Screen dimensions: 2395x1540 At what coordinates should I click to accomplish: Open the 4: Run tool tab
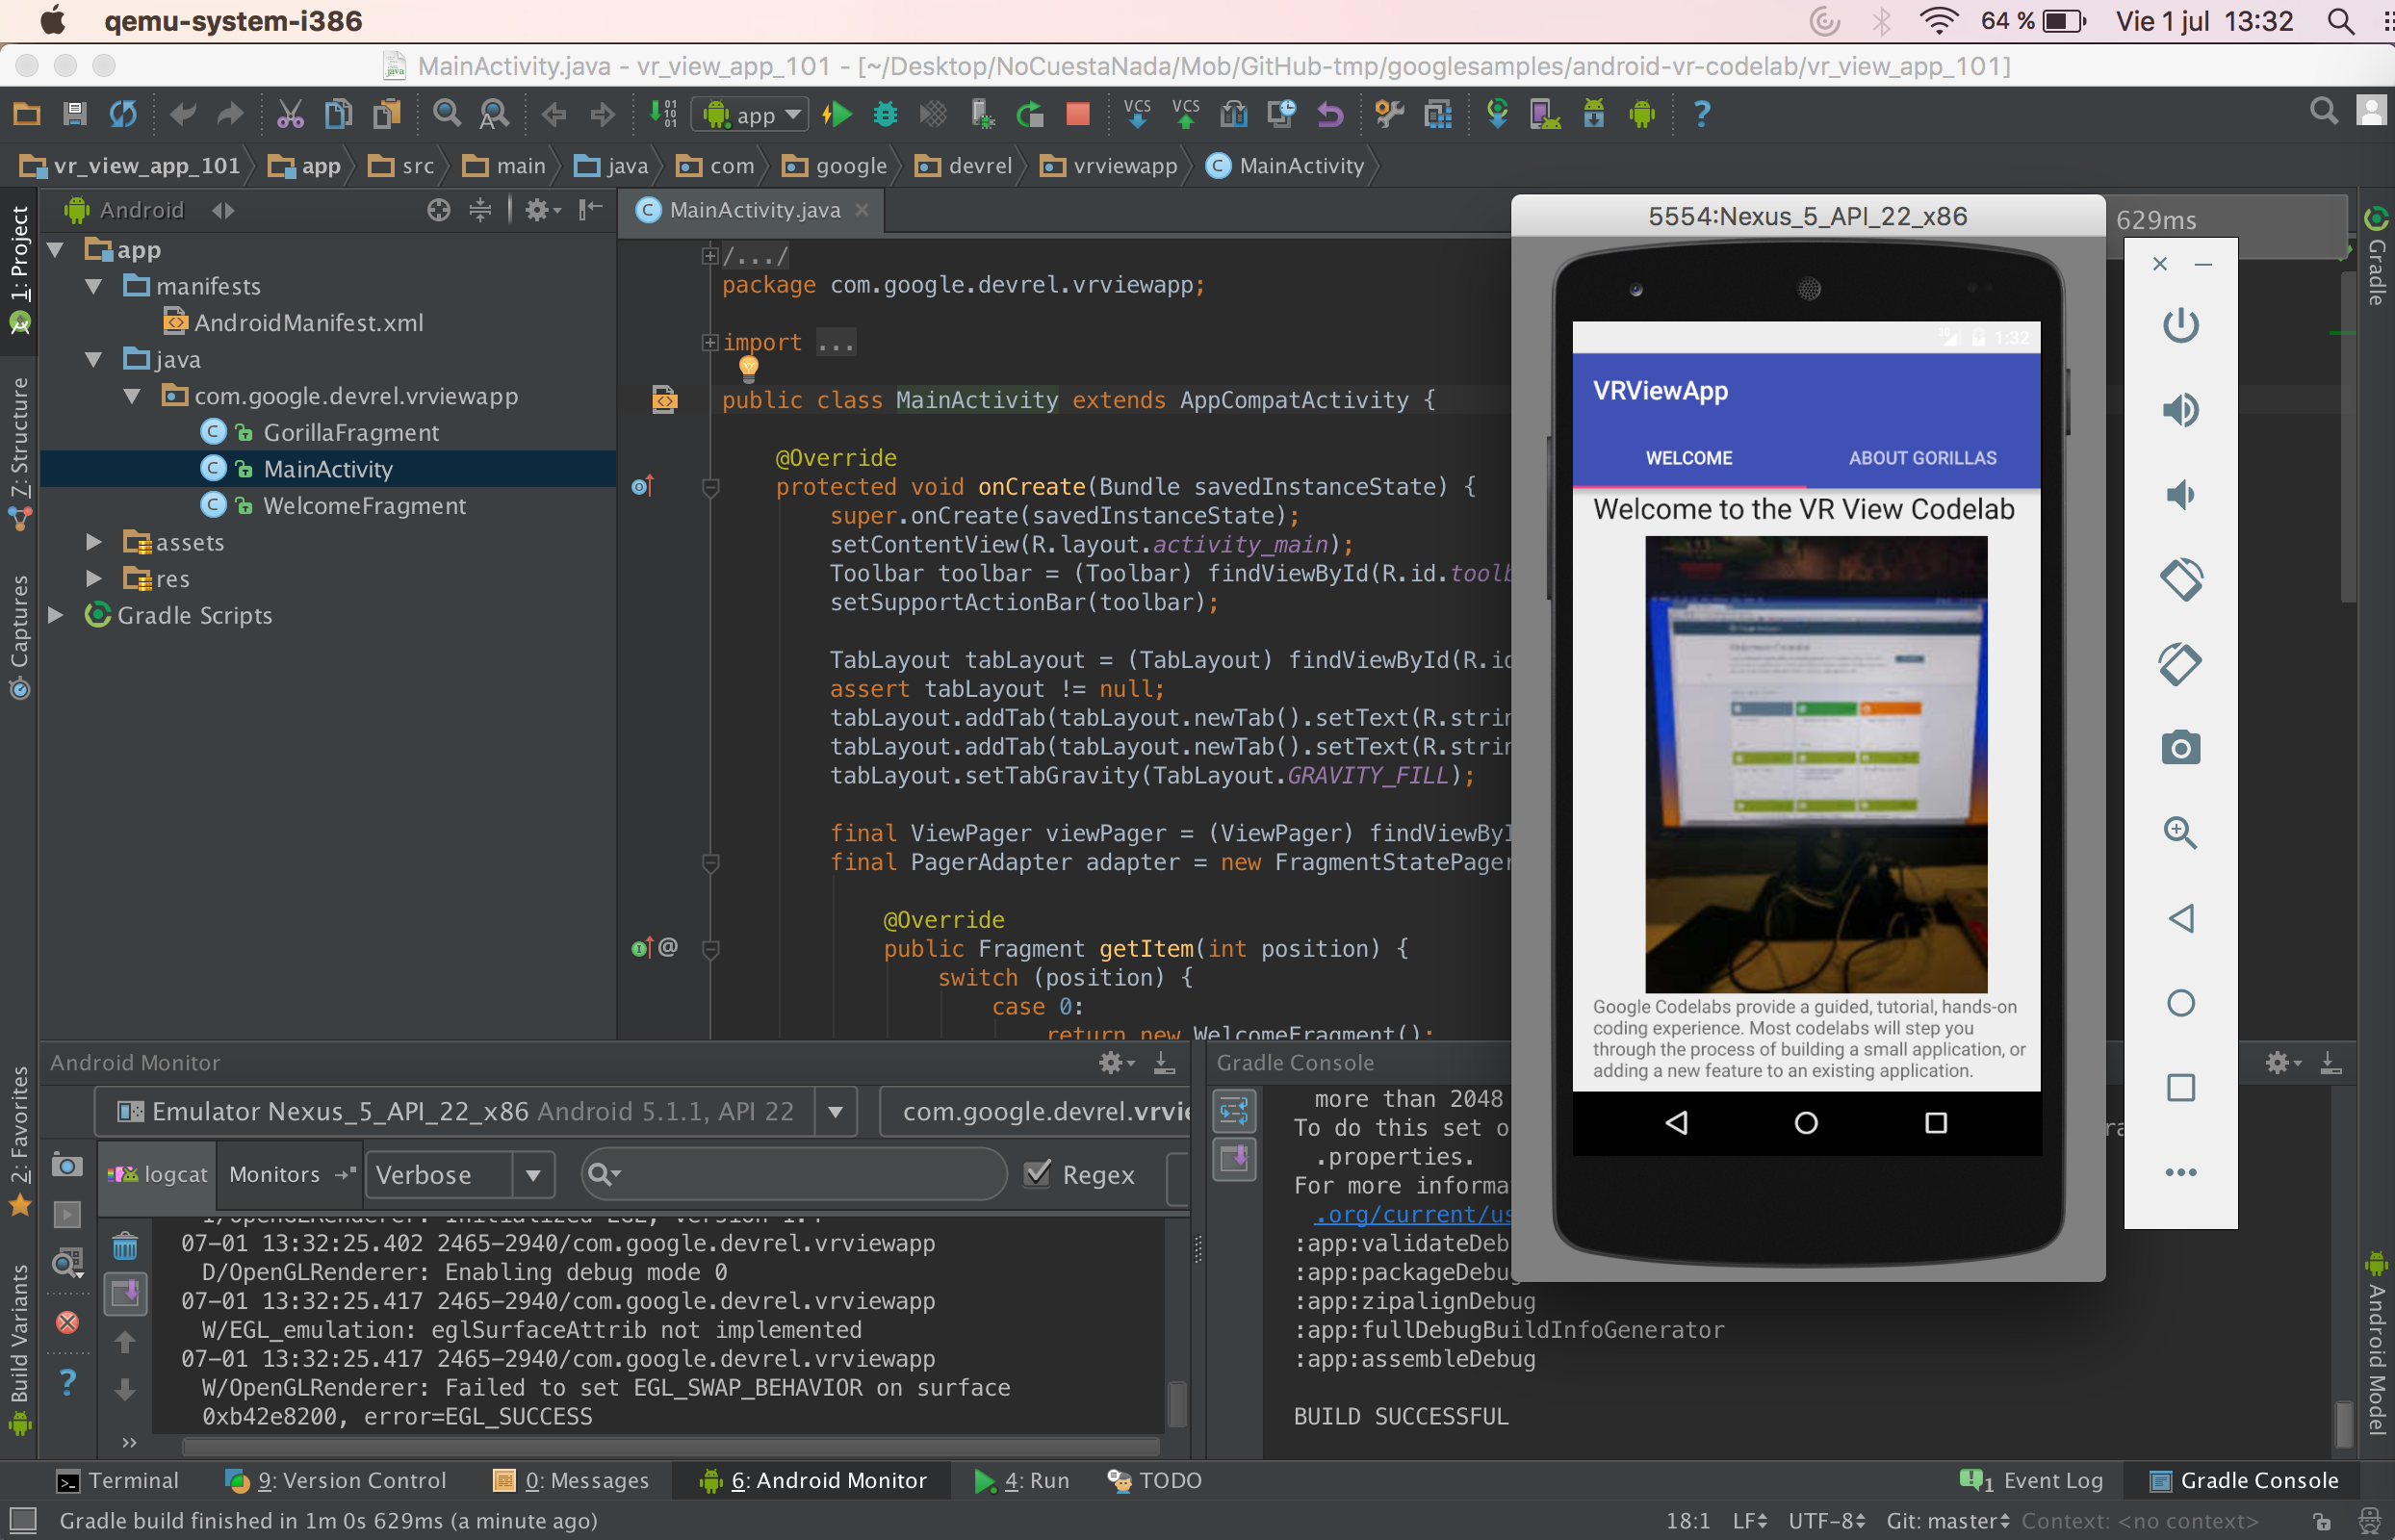1021,1480
